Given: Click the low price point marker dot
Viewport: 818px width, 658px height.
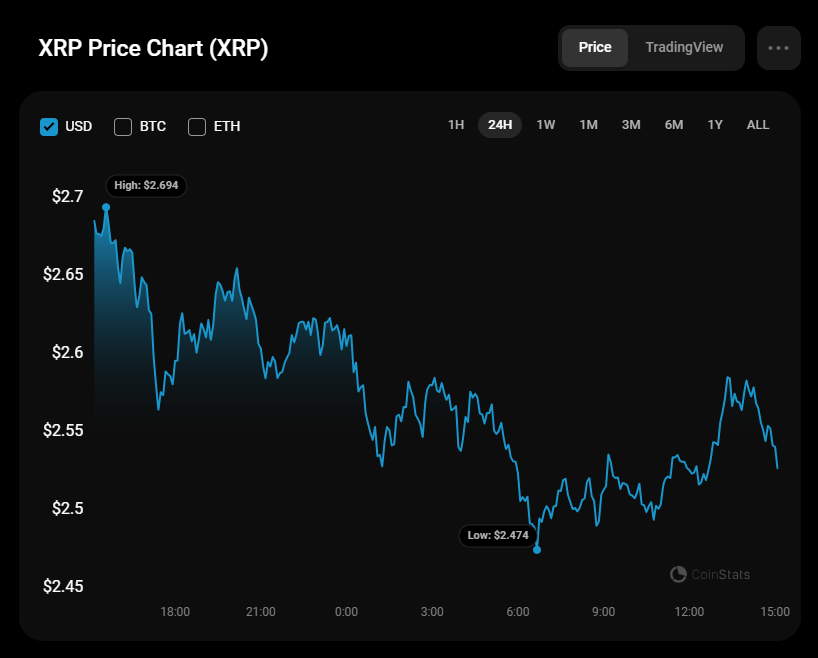Looking at the screenshot, I should [537, 549].
